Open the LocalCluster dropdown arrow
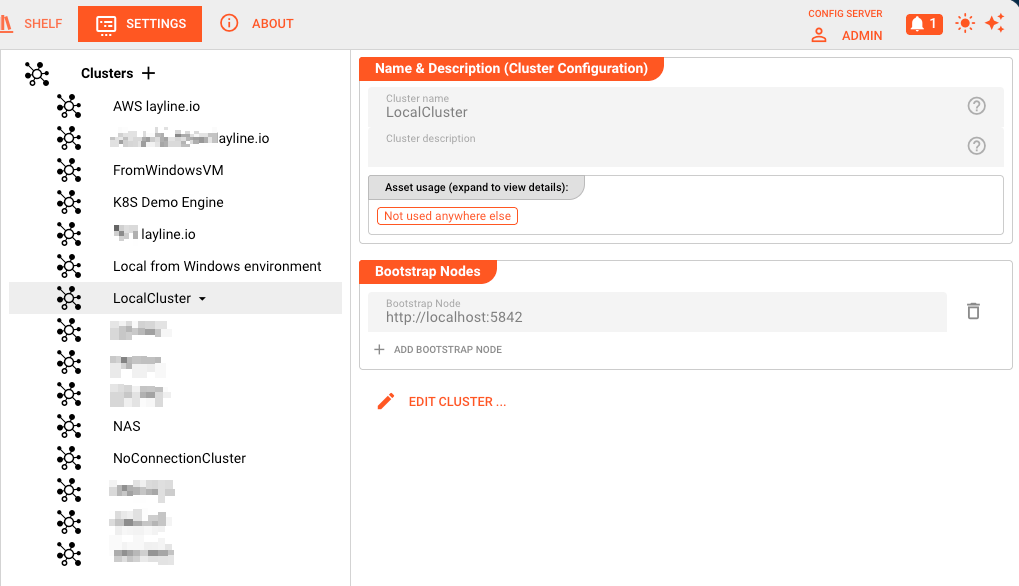Image resolution: width=1019 pixels, height=586 pixels. 202,299
